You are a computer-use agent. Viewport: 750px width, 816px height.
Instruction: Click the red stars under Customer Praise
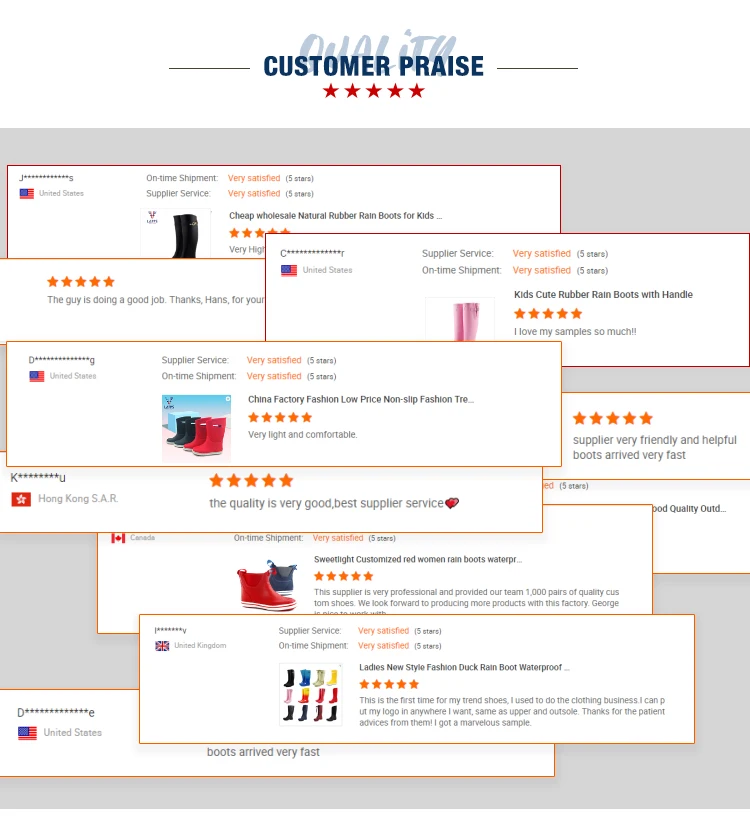click(374, 91)
